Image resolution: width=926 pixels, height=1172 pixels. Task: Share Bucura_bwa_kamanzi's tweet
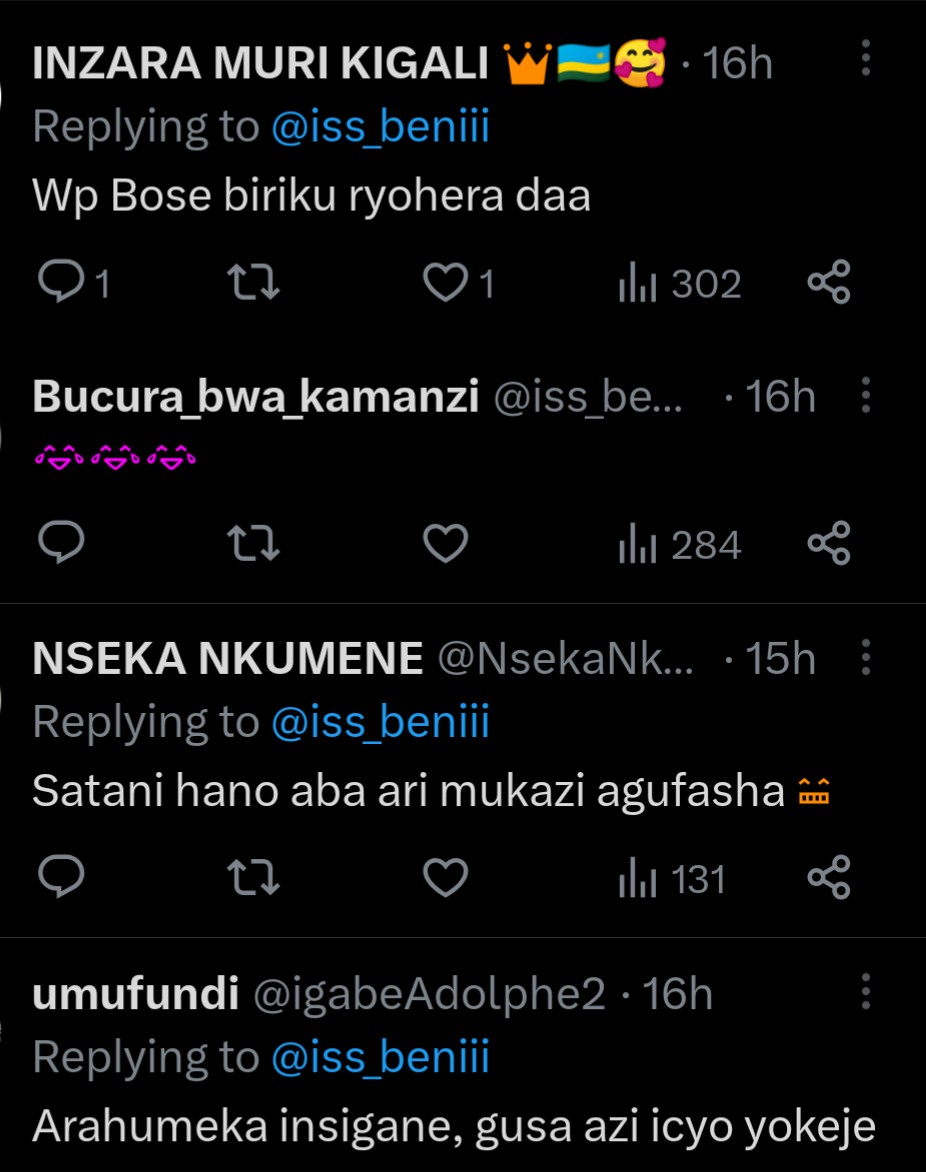828,545
